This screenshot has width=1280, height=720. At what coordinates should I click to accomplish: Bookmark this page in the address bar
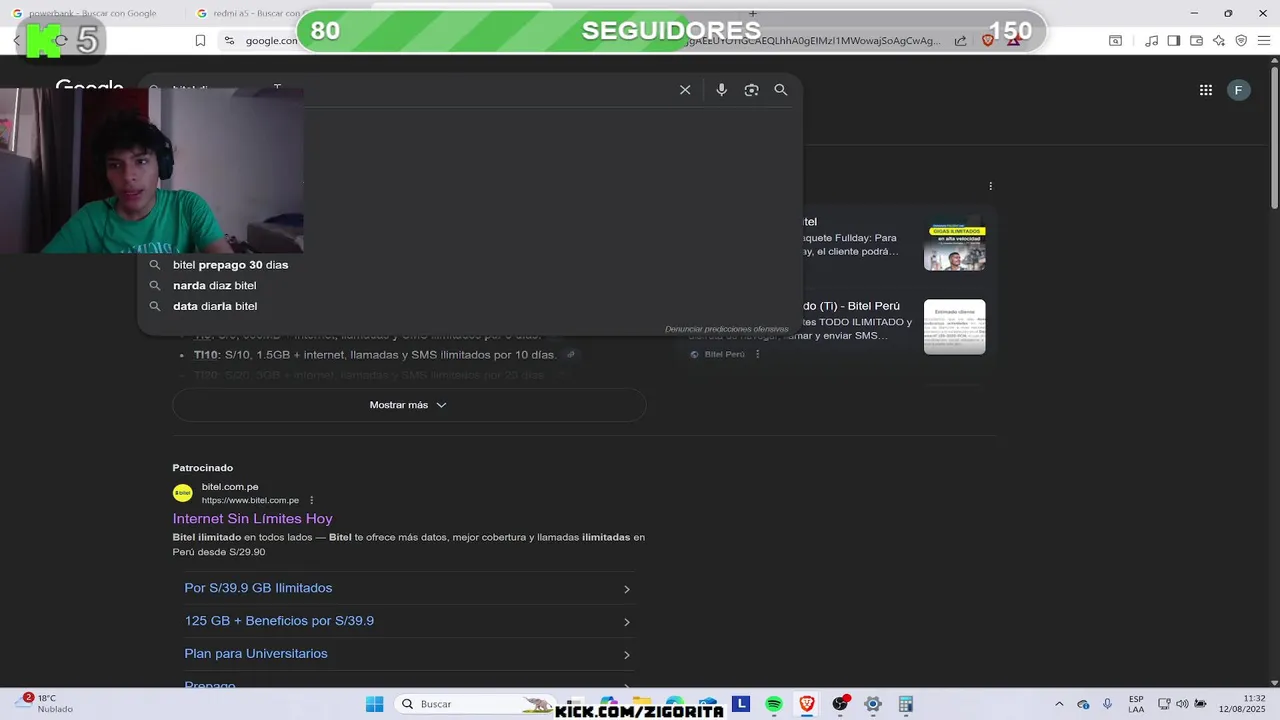pos(200,41)
